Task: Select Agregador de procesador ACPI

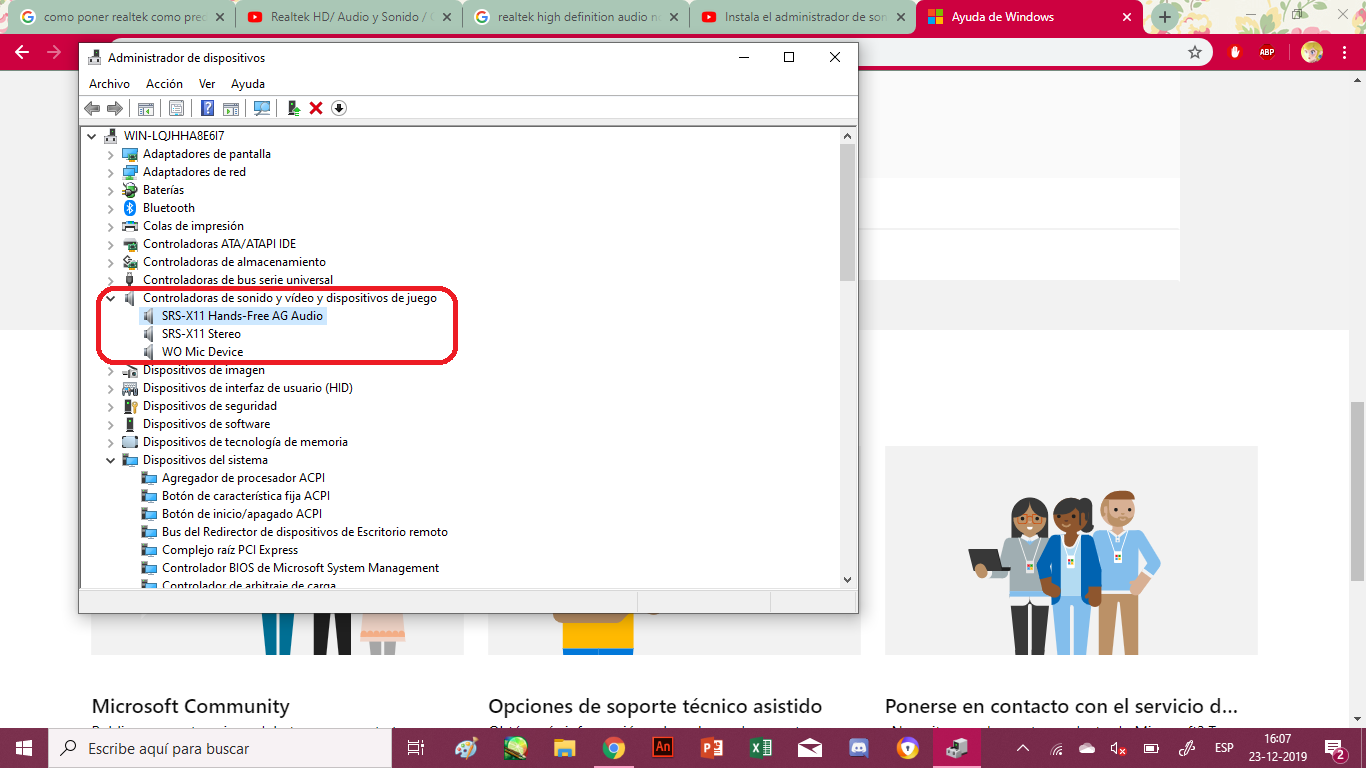Action: tap(243, 478)
